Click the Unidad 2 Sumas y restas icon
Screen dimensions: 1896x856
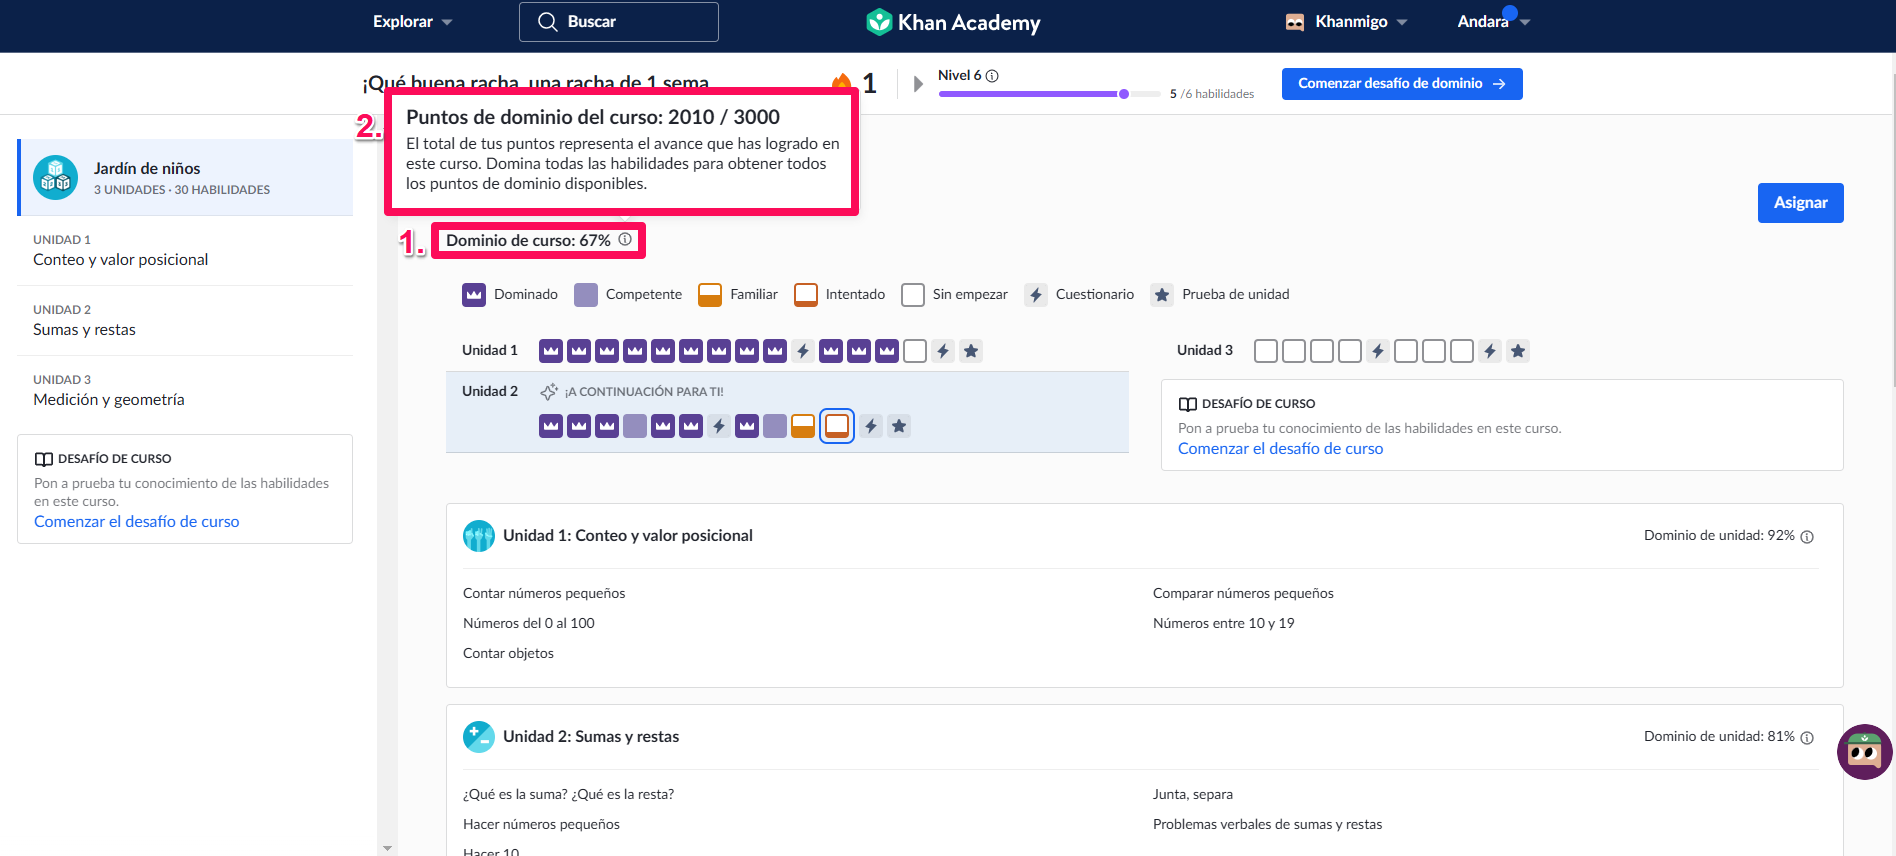479,737
